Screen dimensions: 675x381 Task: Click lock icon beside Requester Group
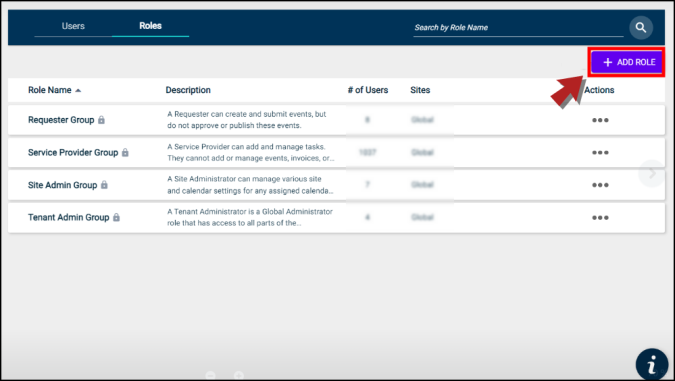(x=101, y=120)
